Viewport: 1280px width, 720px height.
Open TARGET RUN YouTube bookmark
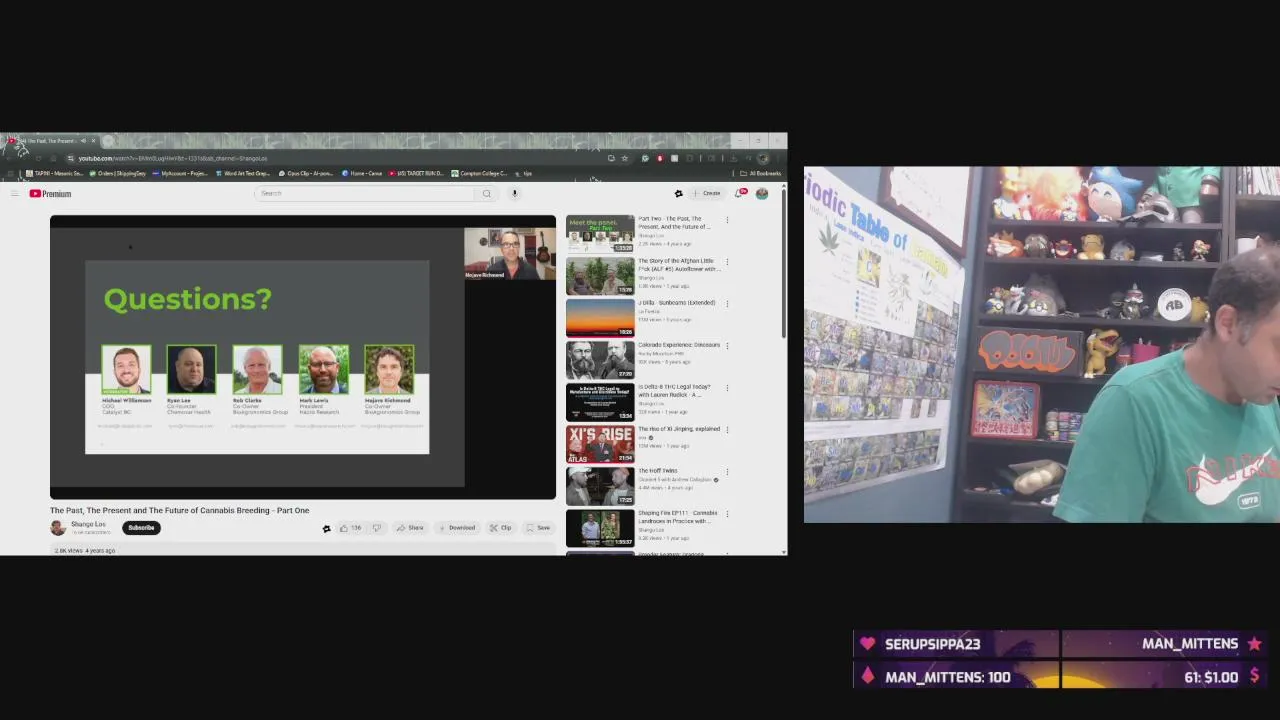(x=417, y=173)
